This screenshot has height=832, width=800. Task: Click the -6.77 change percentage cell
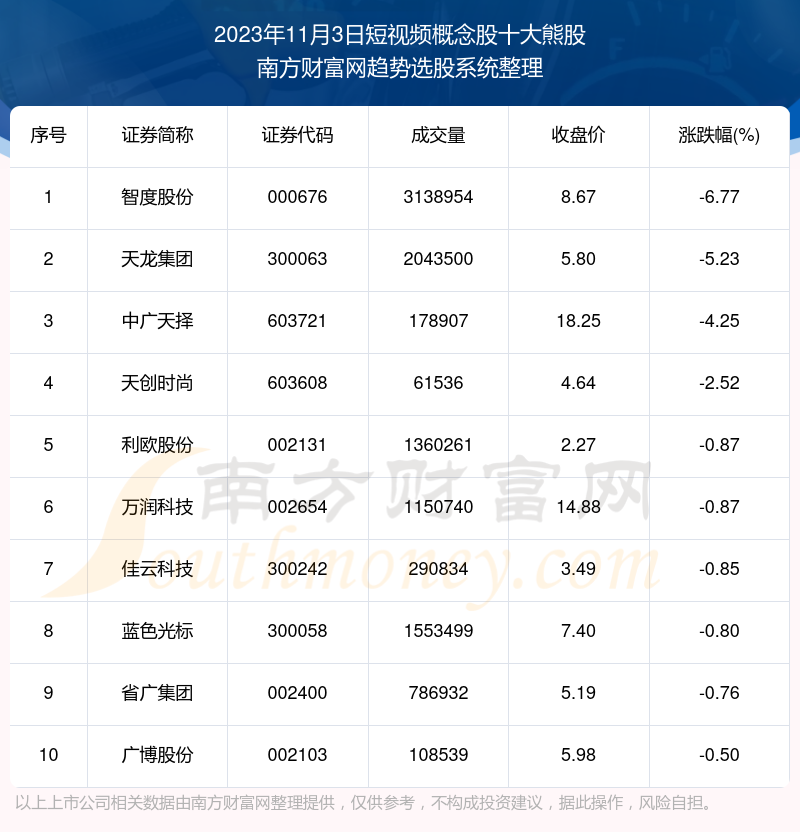(719, 197)
